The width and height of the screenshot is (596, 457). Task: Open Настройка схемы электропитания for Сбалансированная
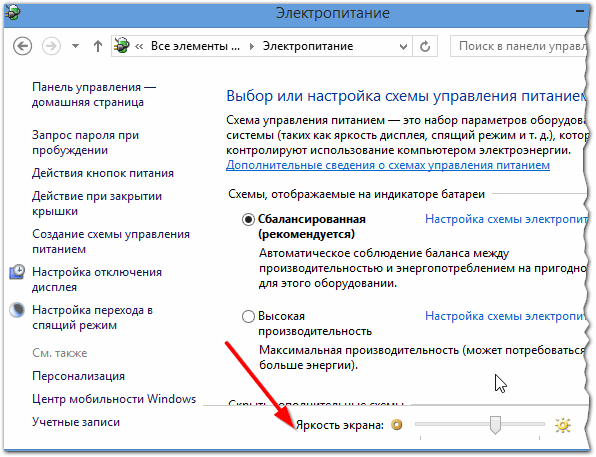pyautogui.click(x=506, y=219)
